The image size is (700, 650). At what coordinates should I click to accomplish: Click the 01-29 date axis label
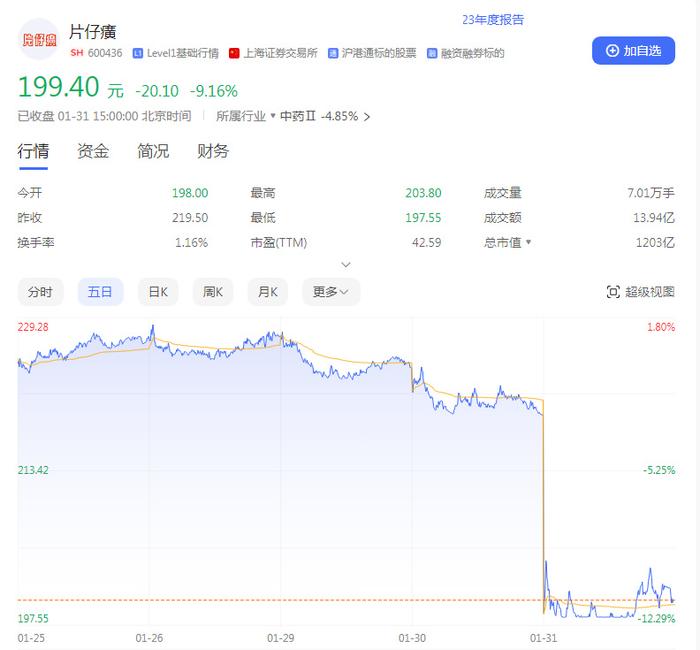281,638
